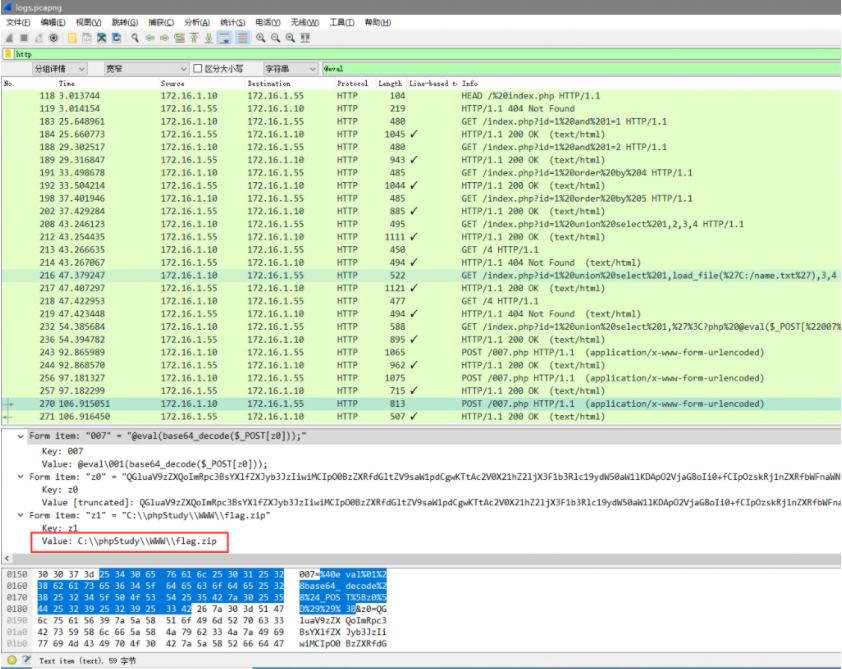Open the 字符串 search type dropdown
The height and width of the screenshot is (669, 842).
point(291,69)
